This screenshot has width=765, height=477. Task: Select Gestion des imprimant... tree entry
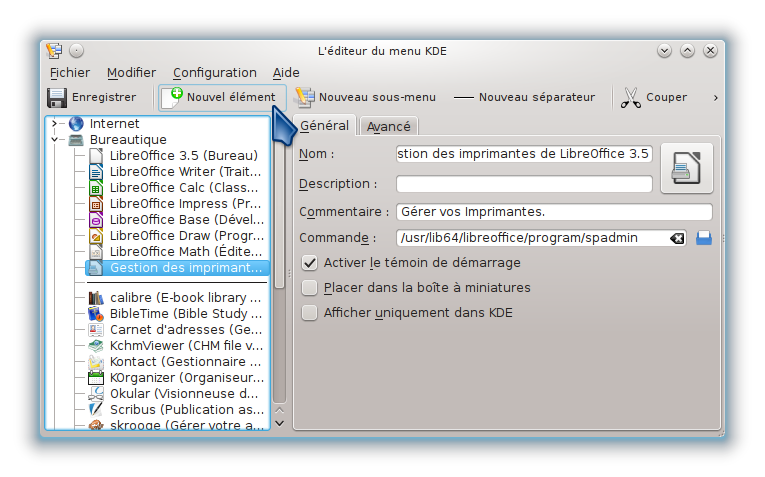pos(177,268)
